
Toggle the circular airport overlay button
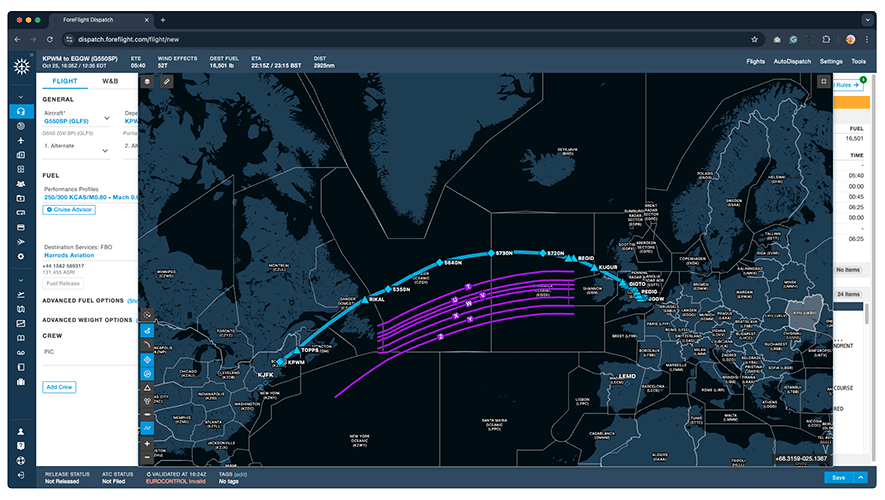coord(147,374)
